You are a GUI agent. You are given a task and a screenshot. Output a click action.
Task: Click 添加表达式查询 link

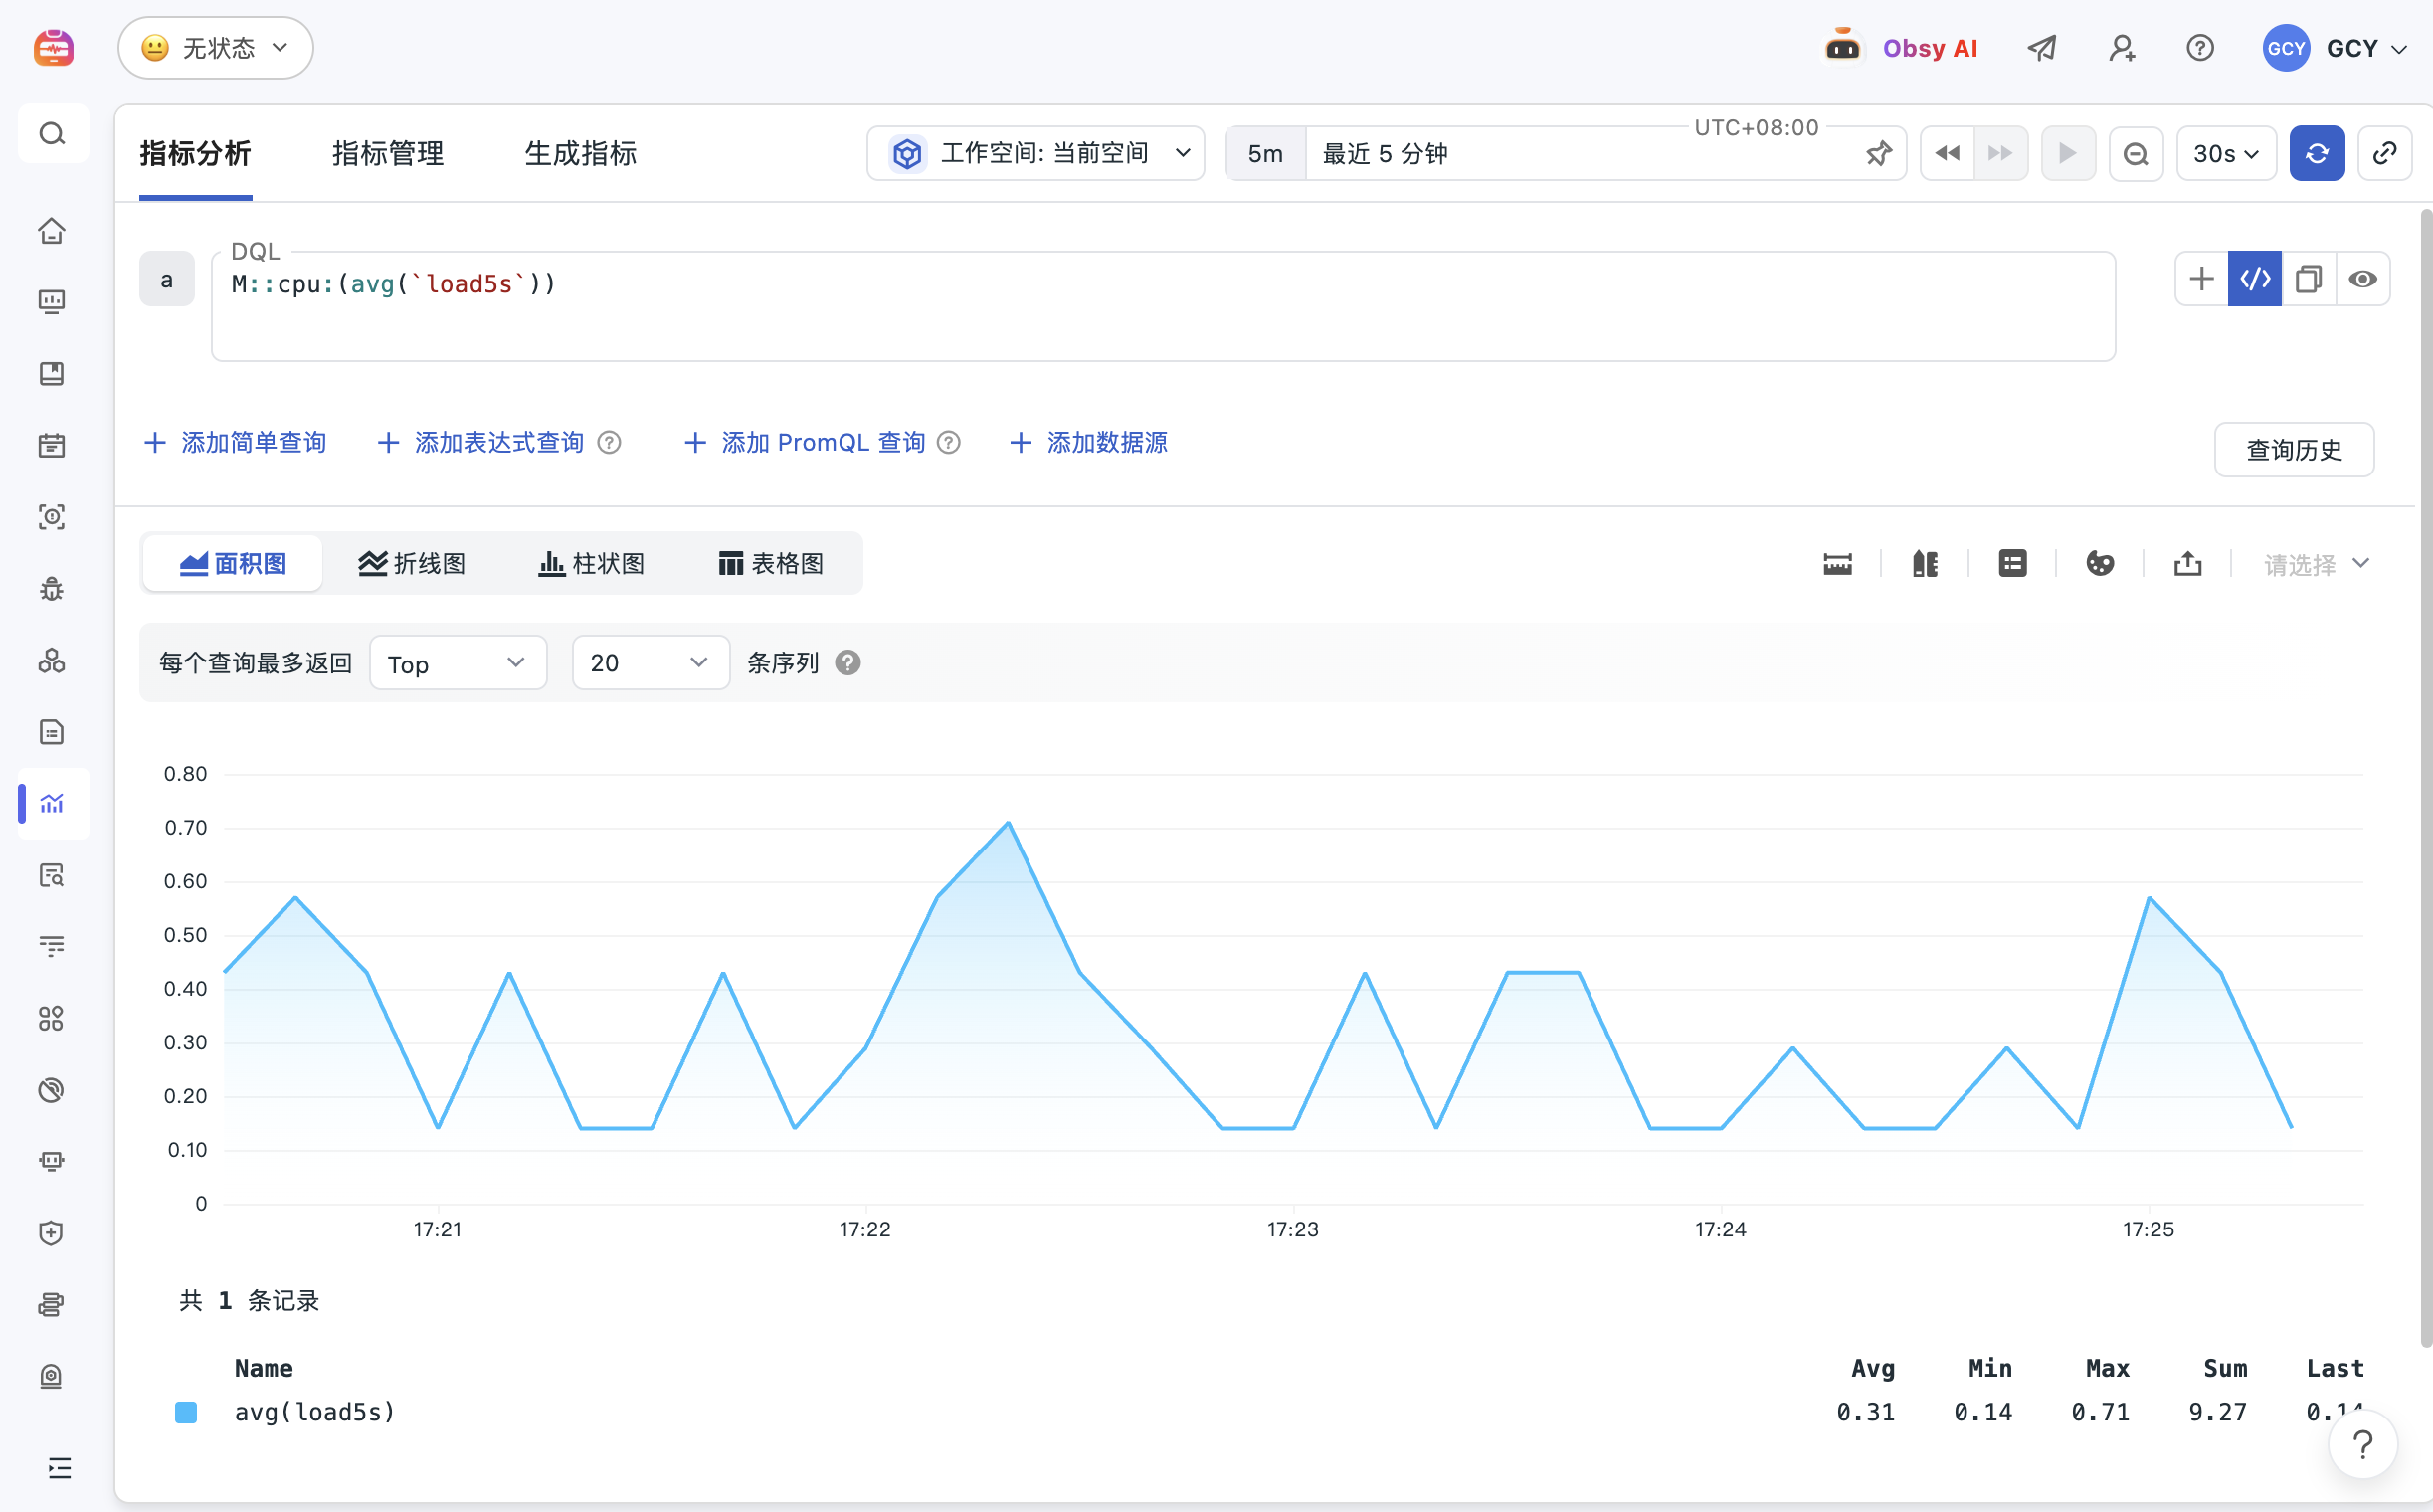pos(481,442)
